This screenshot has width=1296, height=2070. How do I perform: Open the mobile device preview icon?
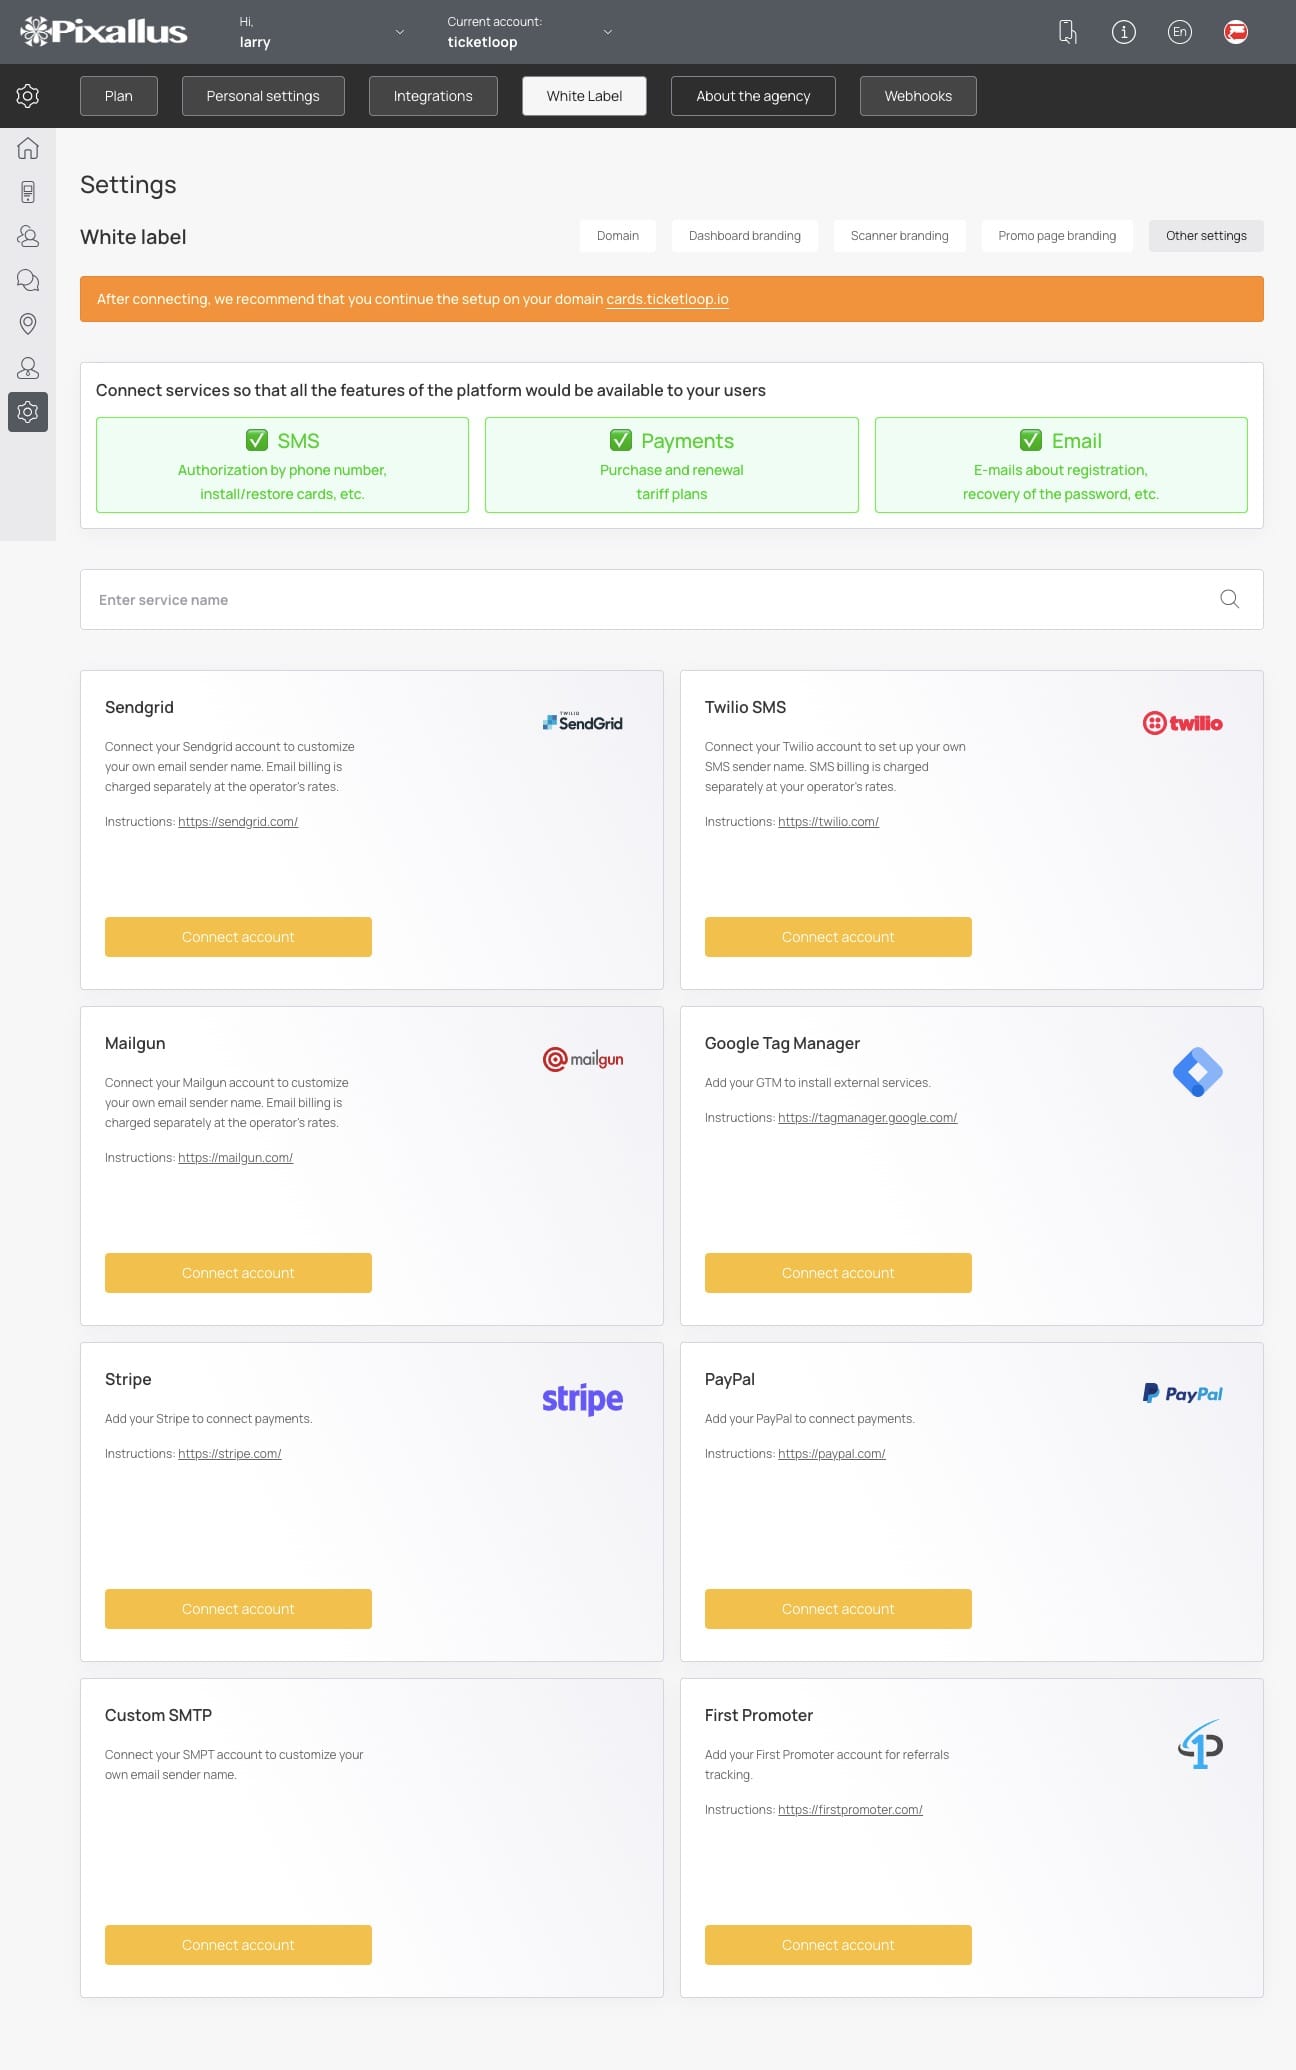(x=1067, y=32)
